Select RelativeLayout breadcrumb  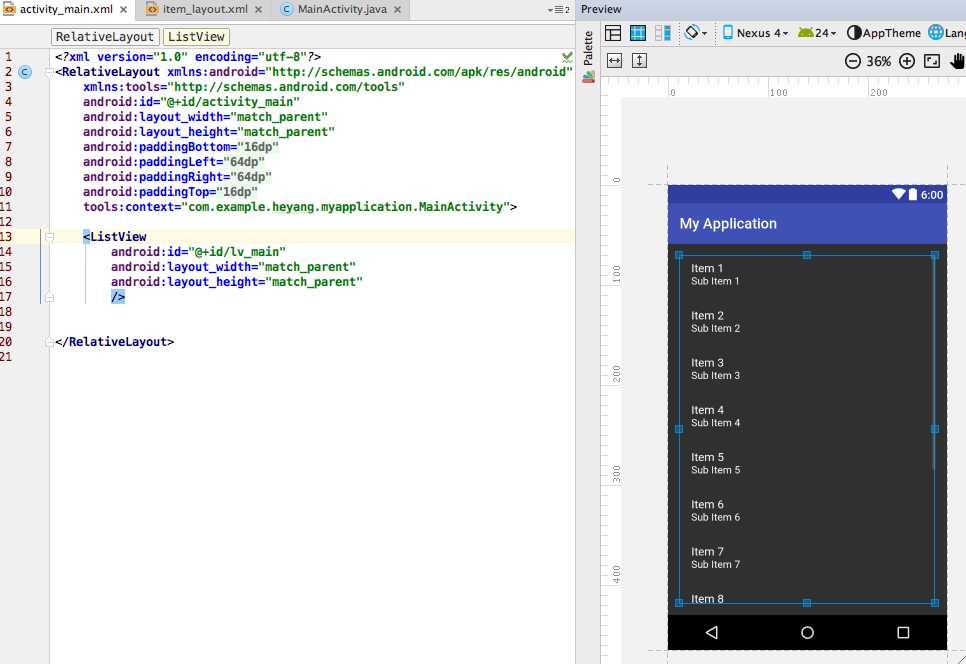click(105, 37)
